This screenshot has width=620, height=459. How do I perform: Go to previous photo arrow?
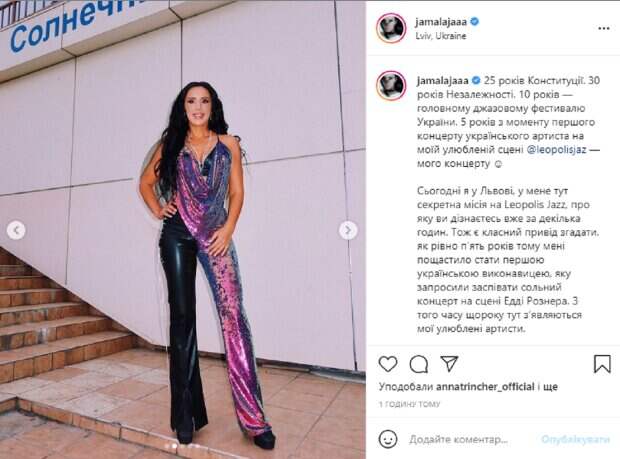click(16, 230)
